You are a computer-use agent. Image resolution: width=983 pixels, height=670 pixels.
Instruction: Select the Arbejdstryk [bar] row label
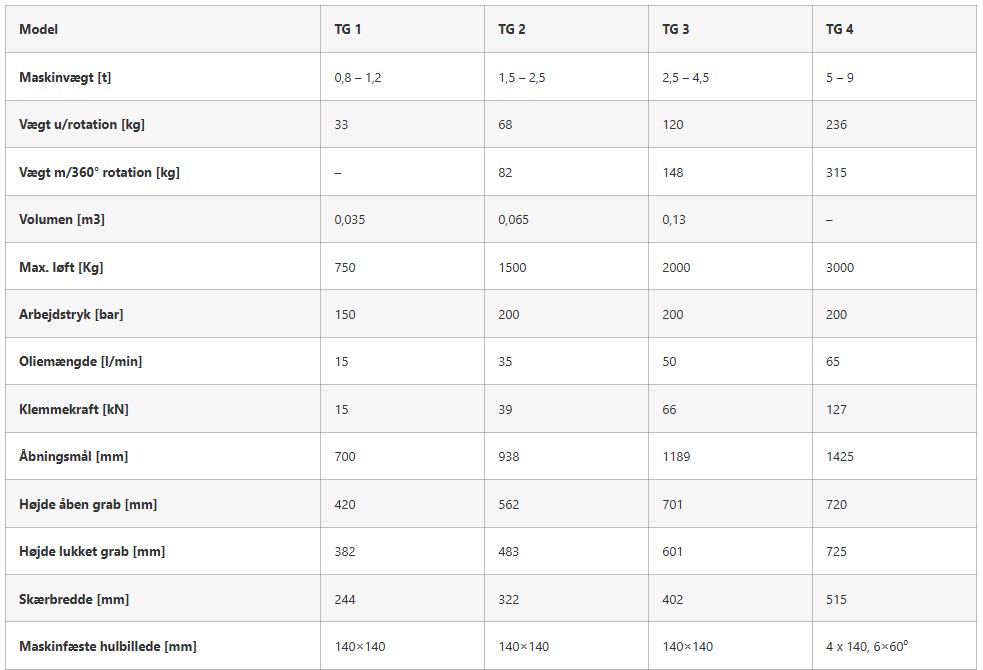click(71, 314)
